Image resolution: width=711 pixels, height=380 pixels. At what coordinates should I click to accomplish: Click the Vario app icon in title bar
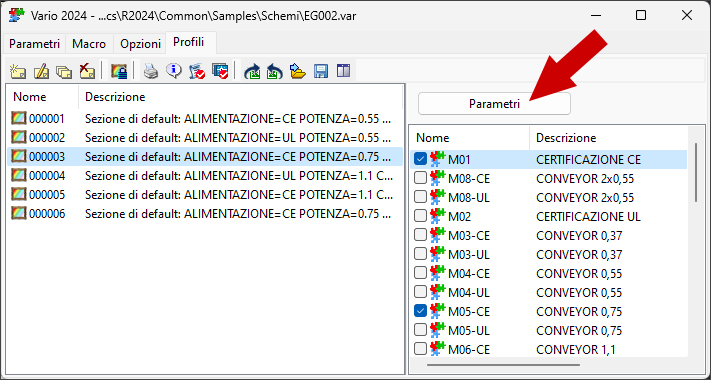[16, 15]
